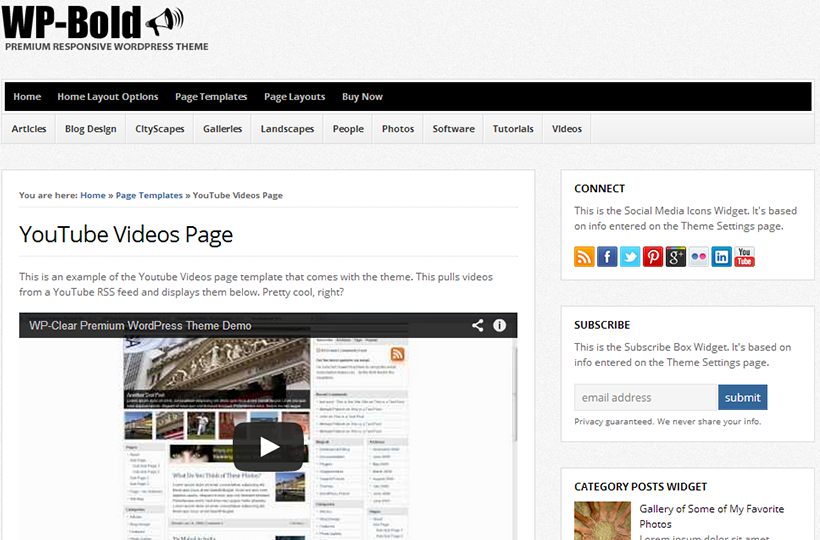The image size is (820, 540).
Task: Open the Tutorials category
Action: pyautogui.click(x=513, y=129)
